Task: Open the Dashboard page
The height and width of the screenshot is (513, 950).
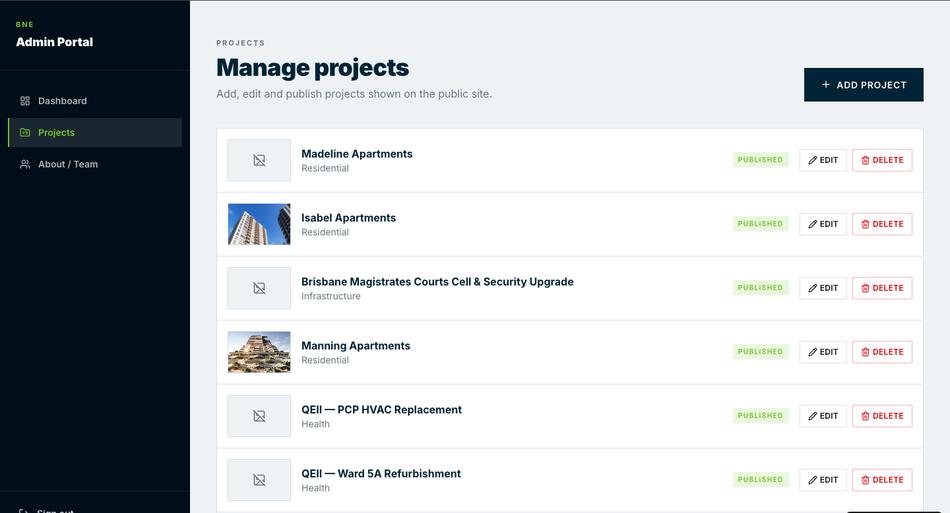Action: click(95, 101)
